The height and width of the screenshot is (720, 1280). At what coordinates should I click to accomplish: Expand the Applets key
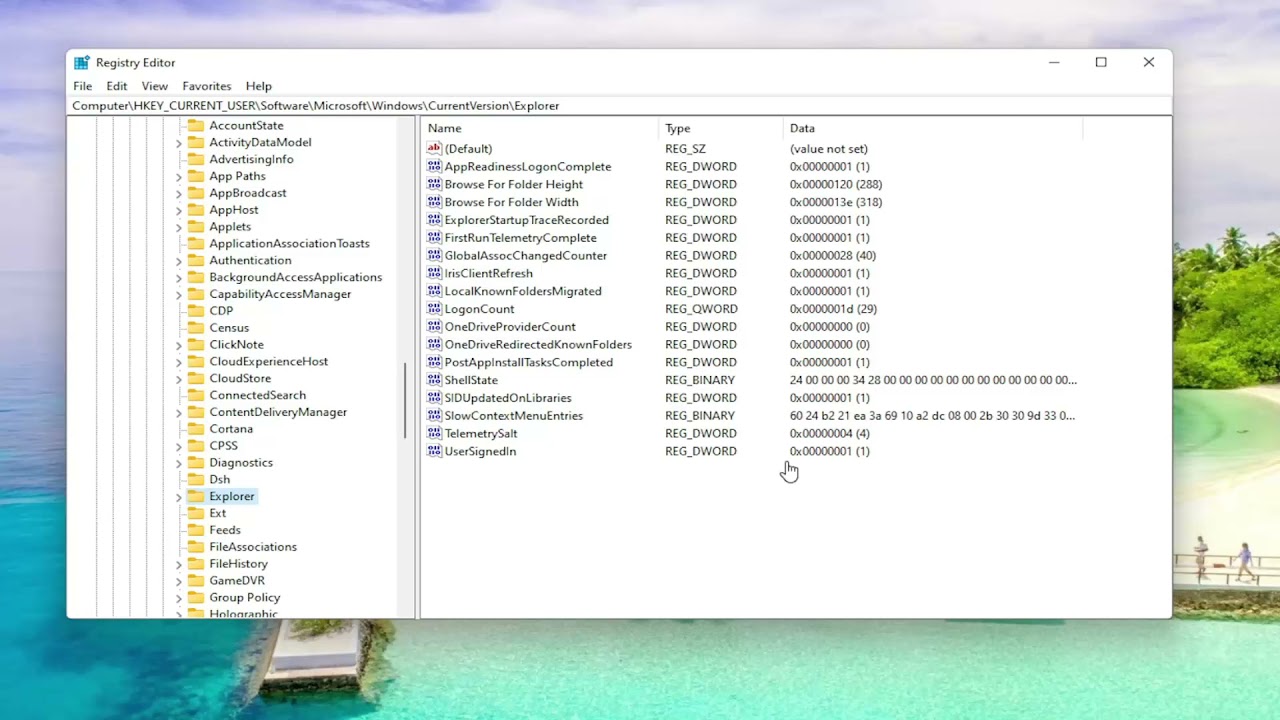(179, 227)
